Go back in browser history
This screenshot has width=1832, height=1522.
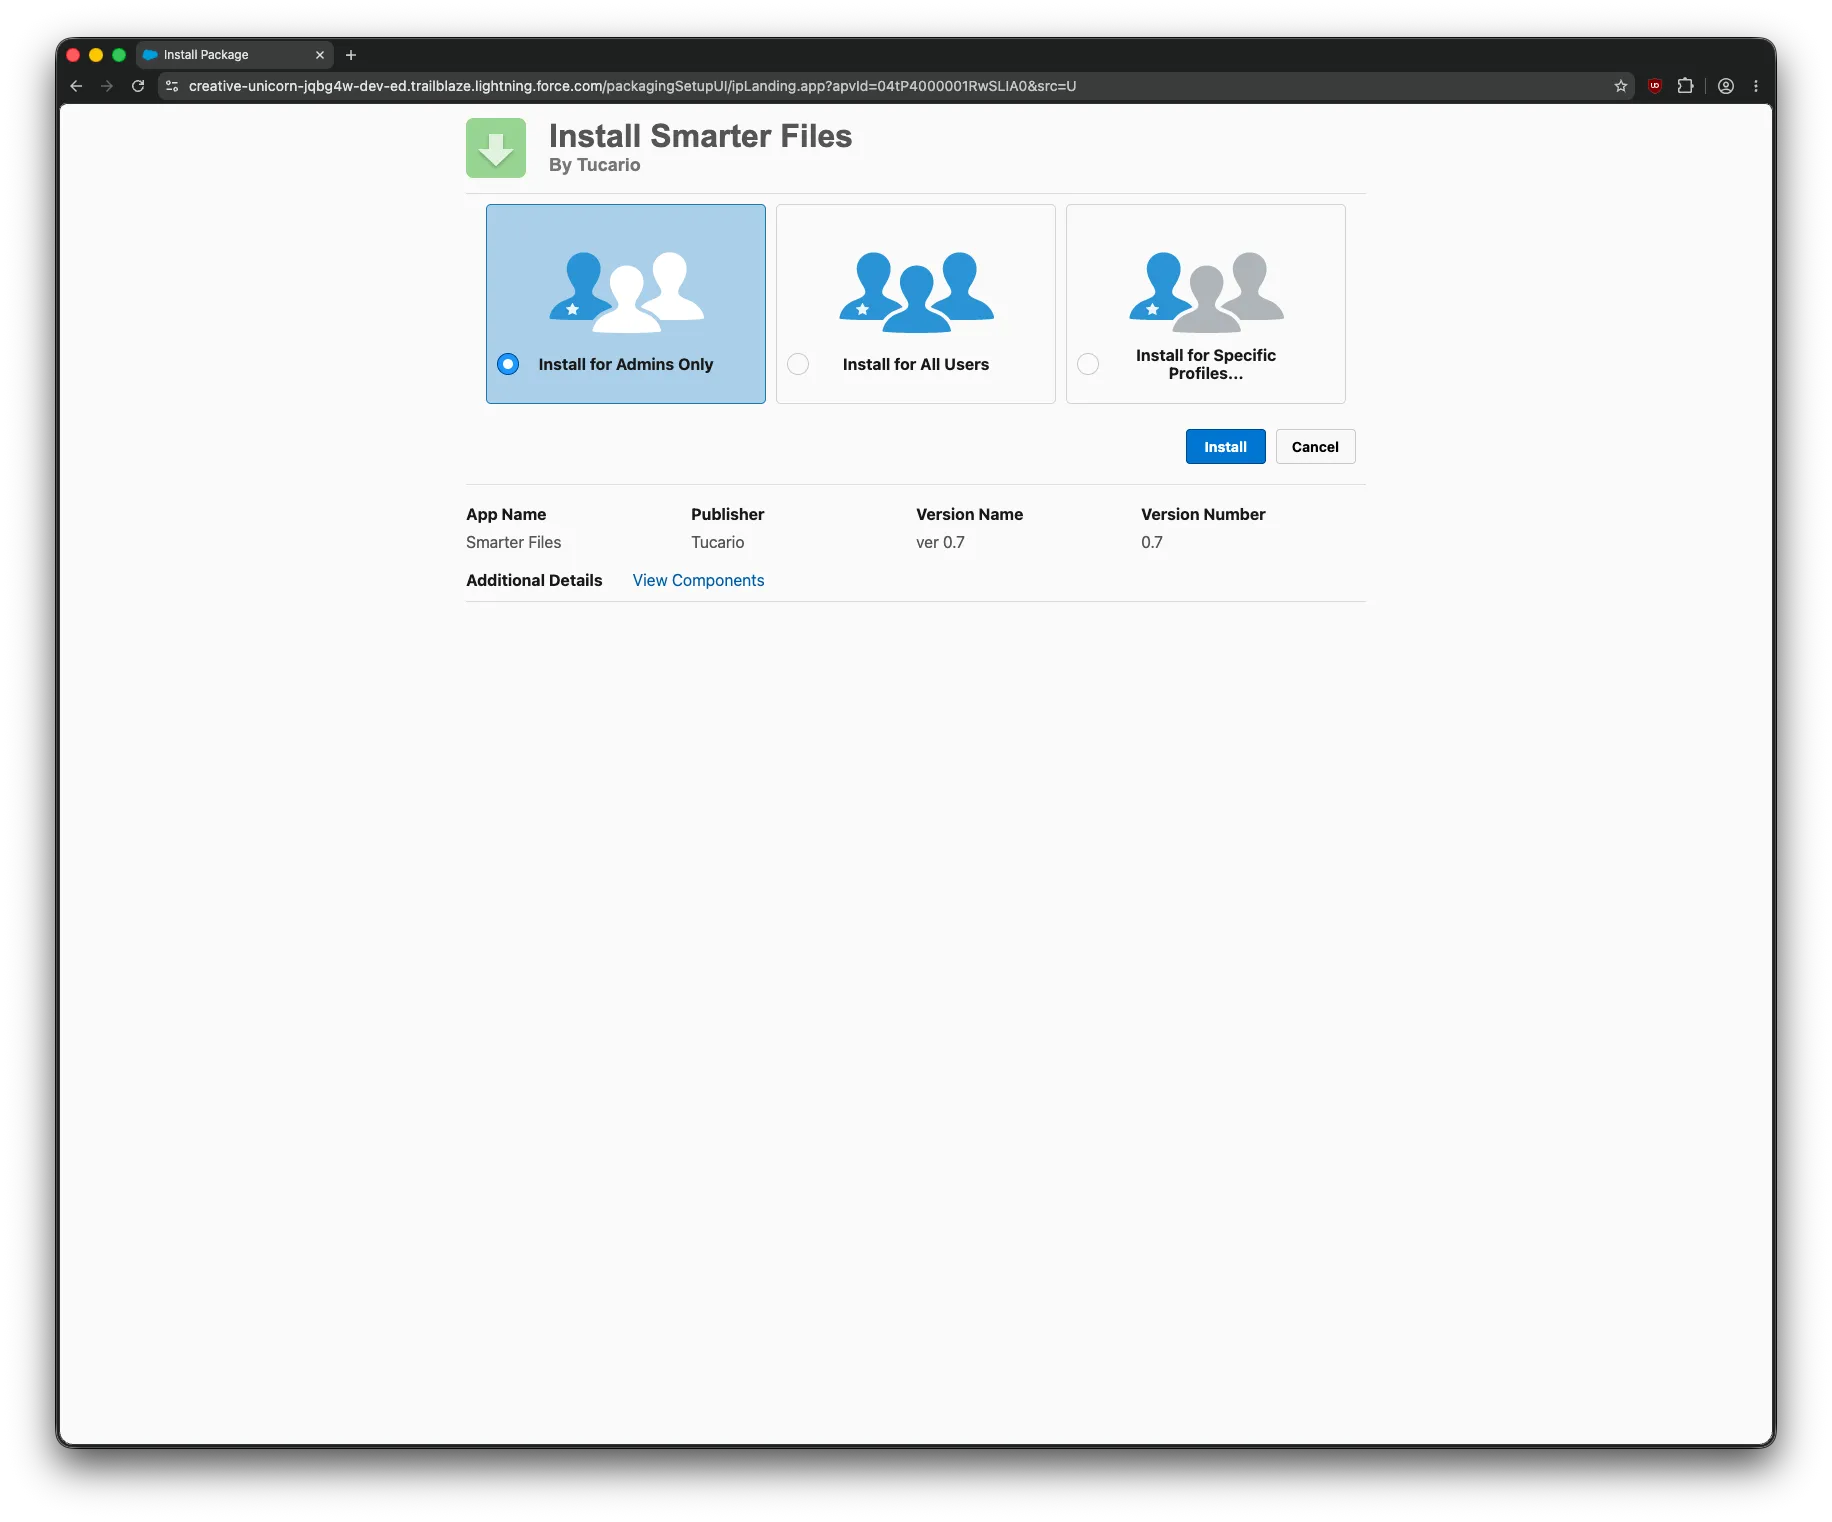pos(76,86)
